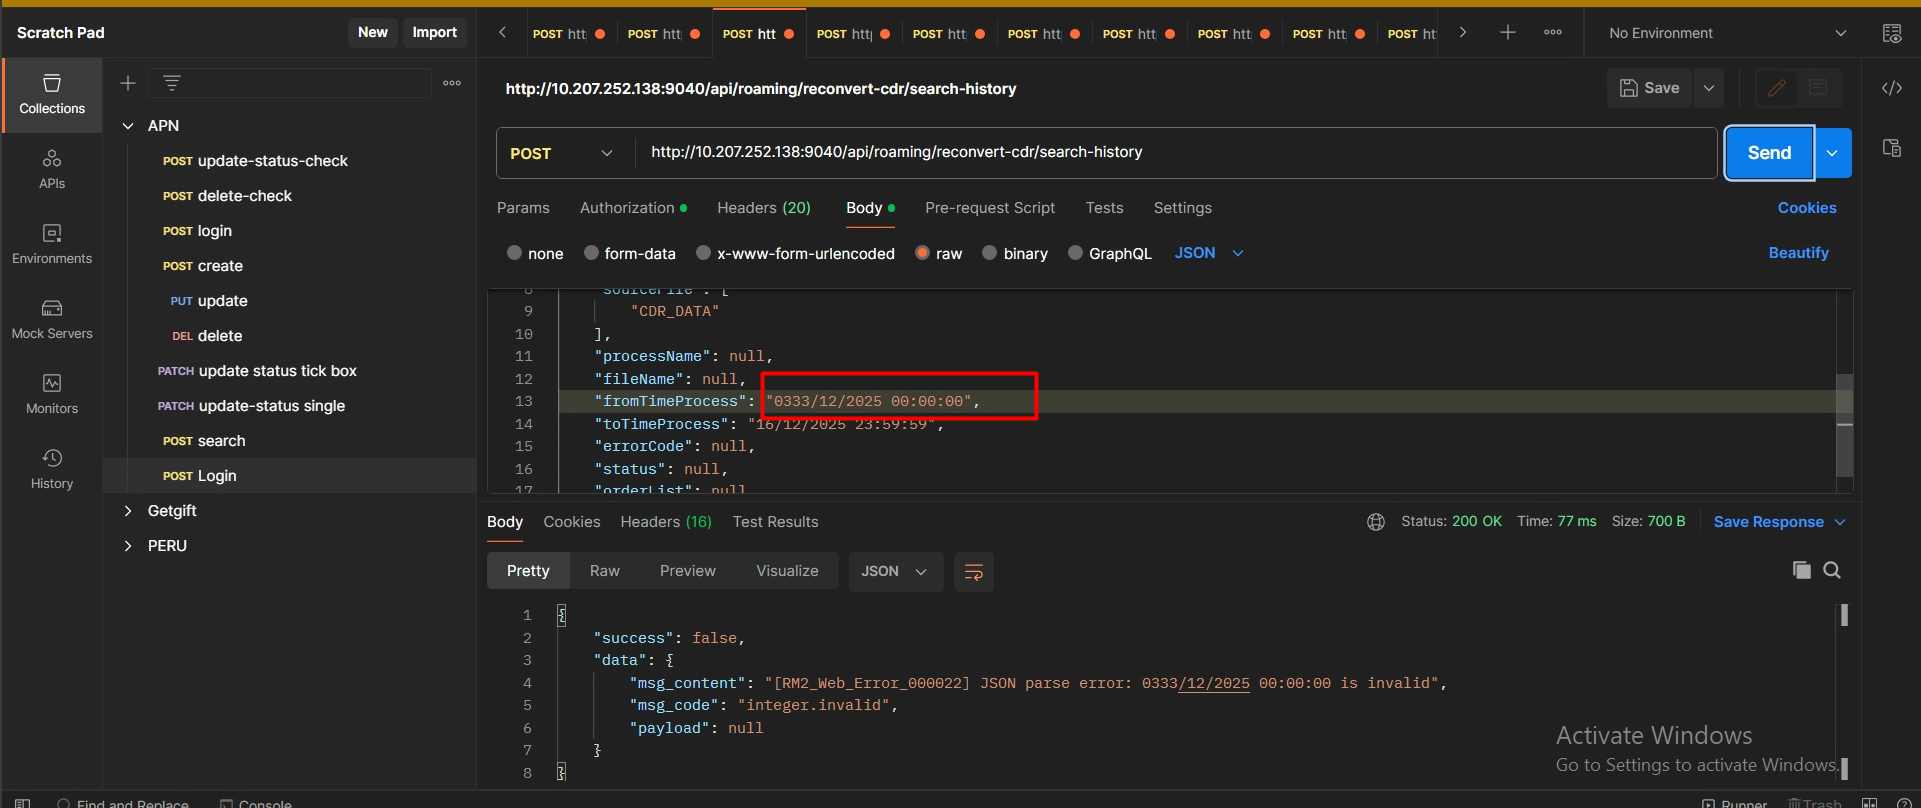Screen dimensions: 1921x808
Task: Copy the response body with copy icon
Action: click(x=1801, y=570)
